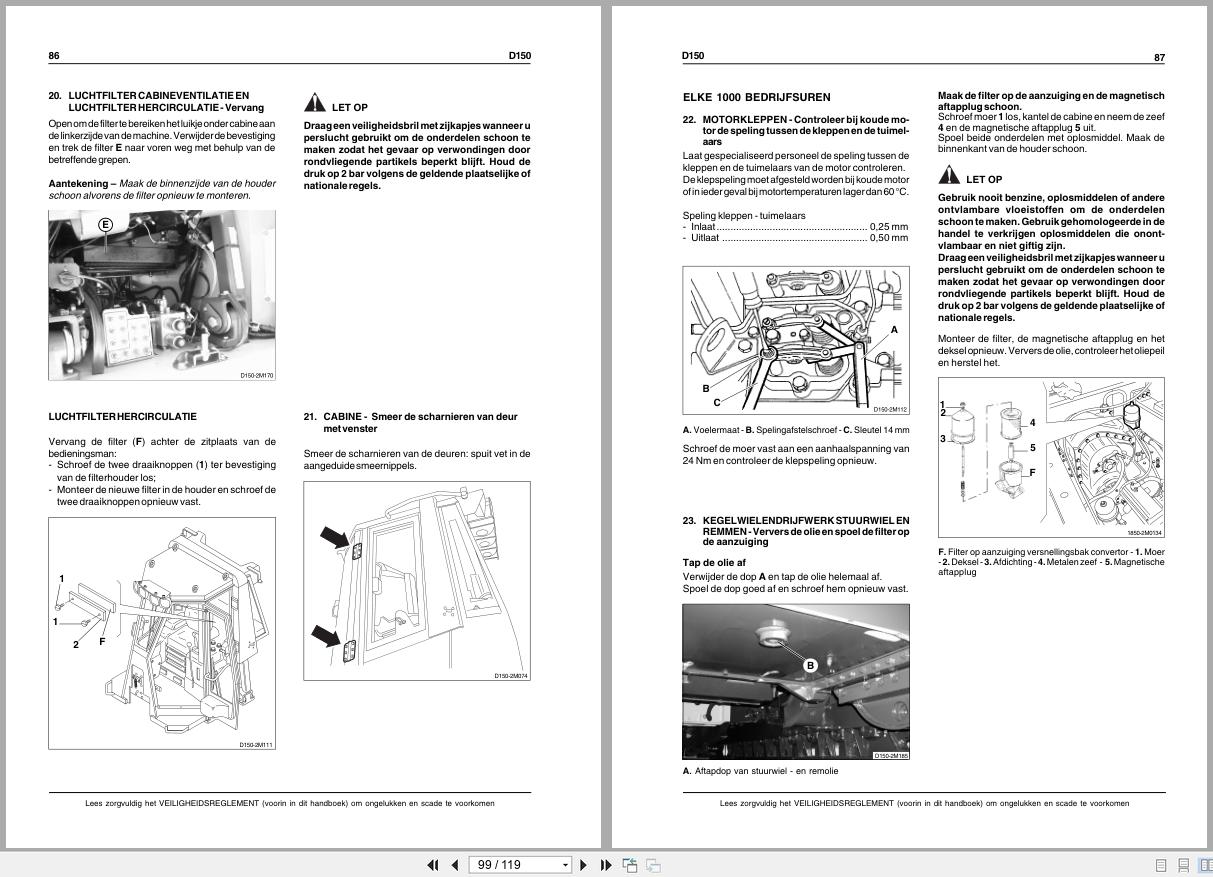This screenshot has height=877, width=1213.
Task: Click the LET OP warning on page 86
Action: click(336, 103)
